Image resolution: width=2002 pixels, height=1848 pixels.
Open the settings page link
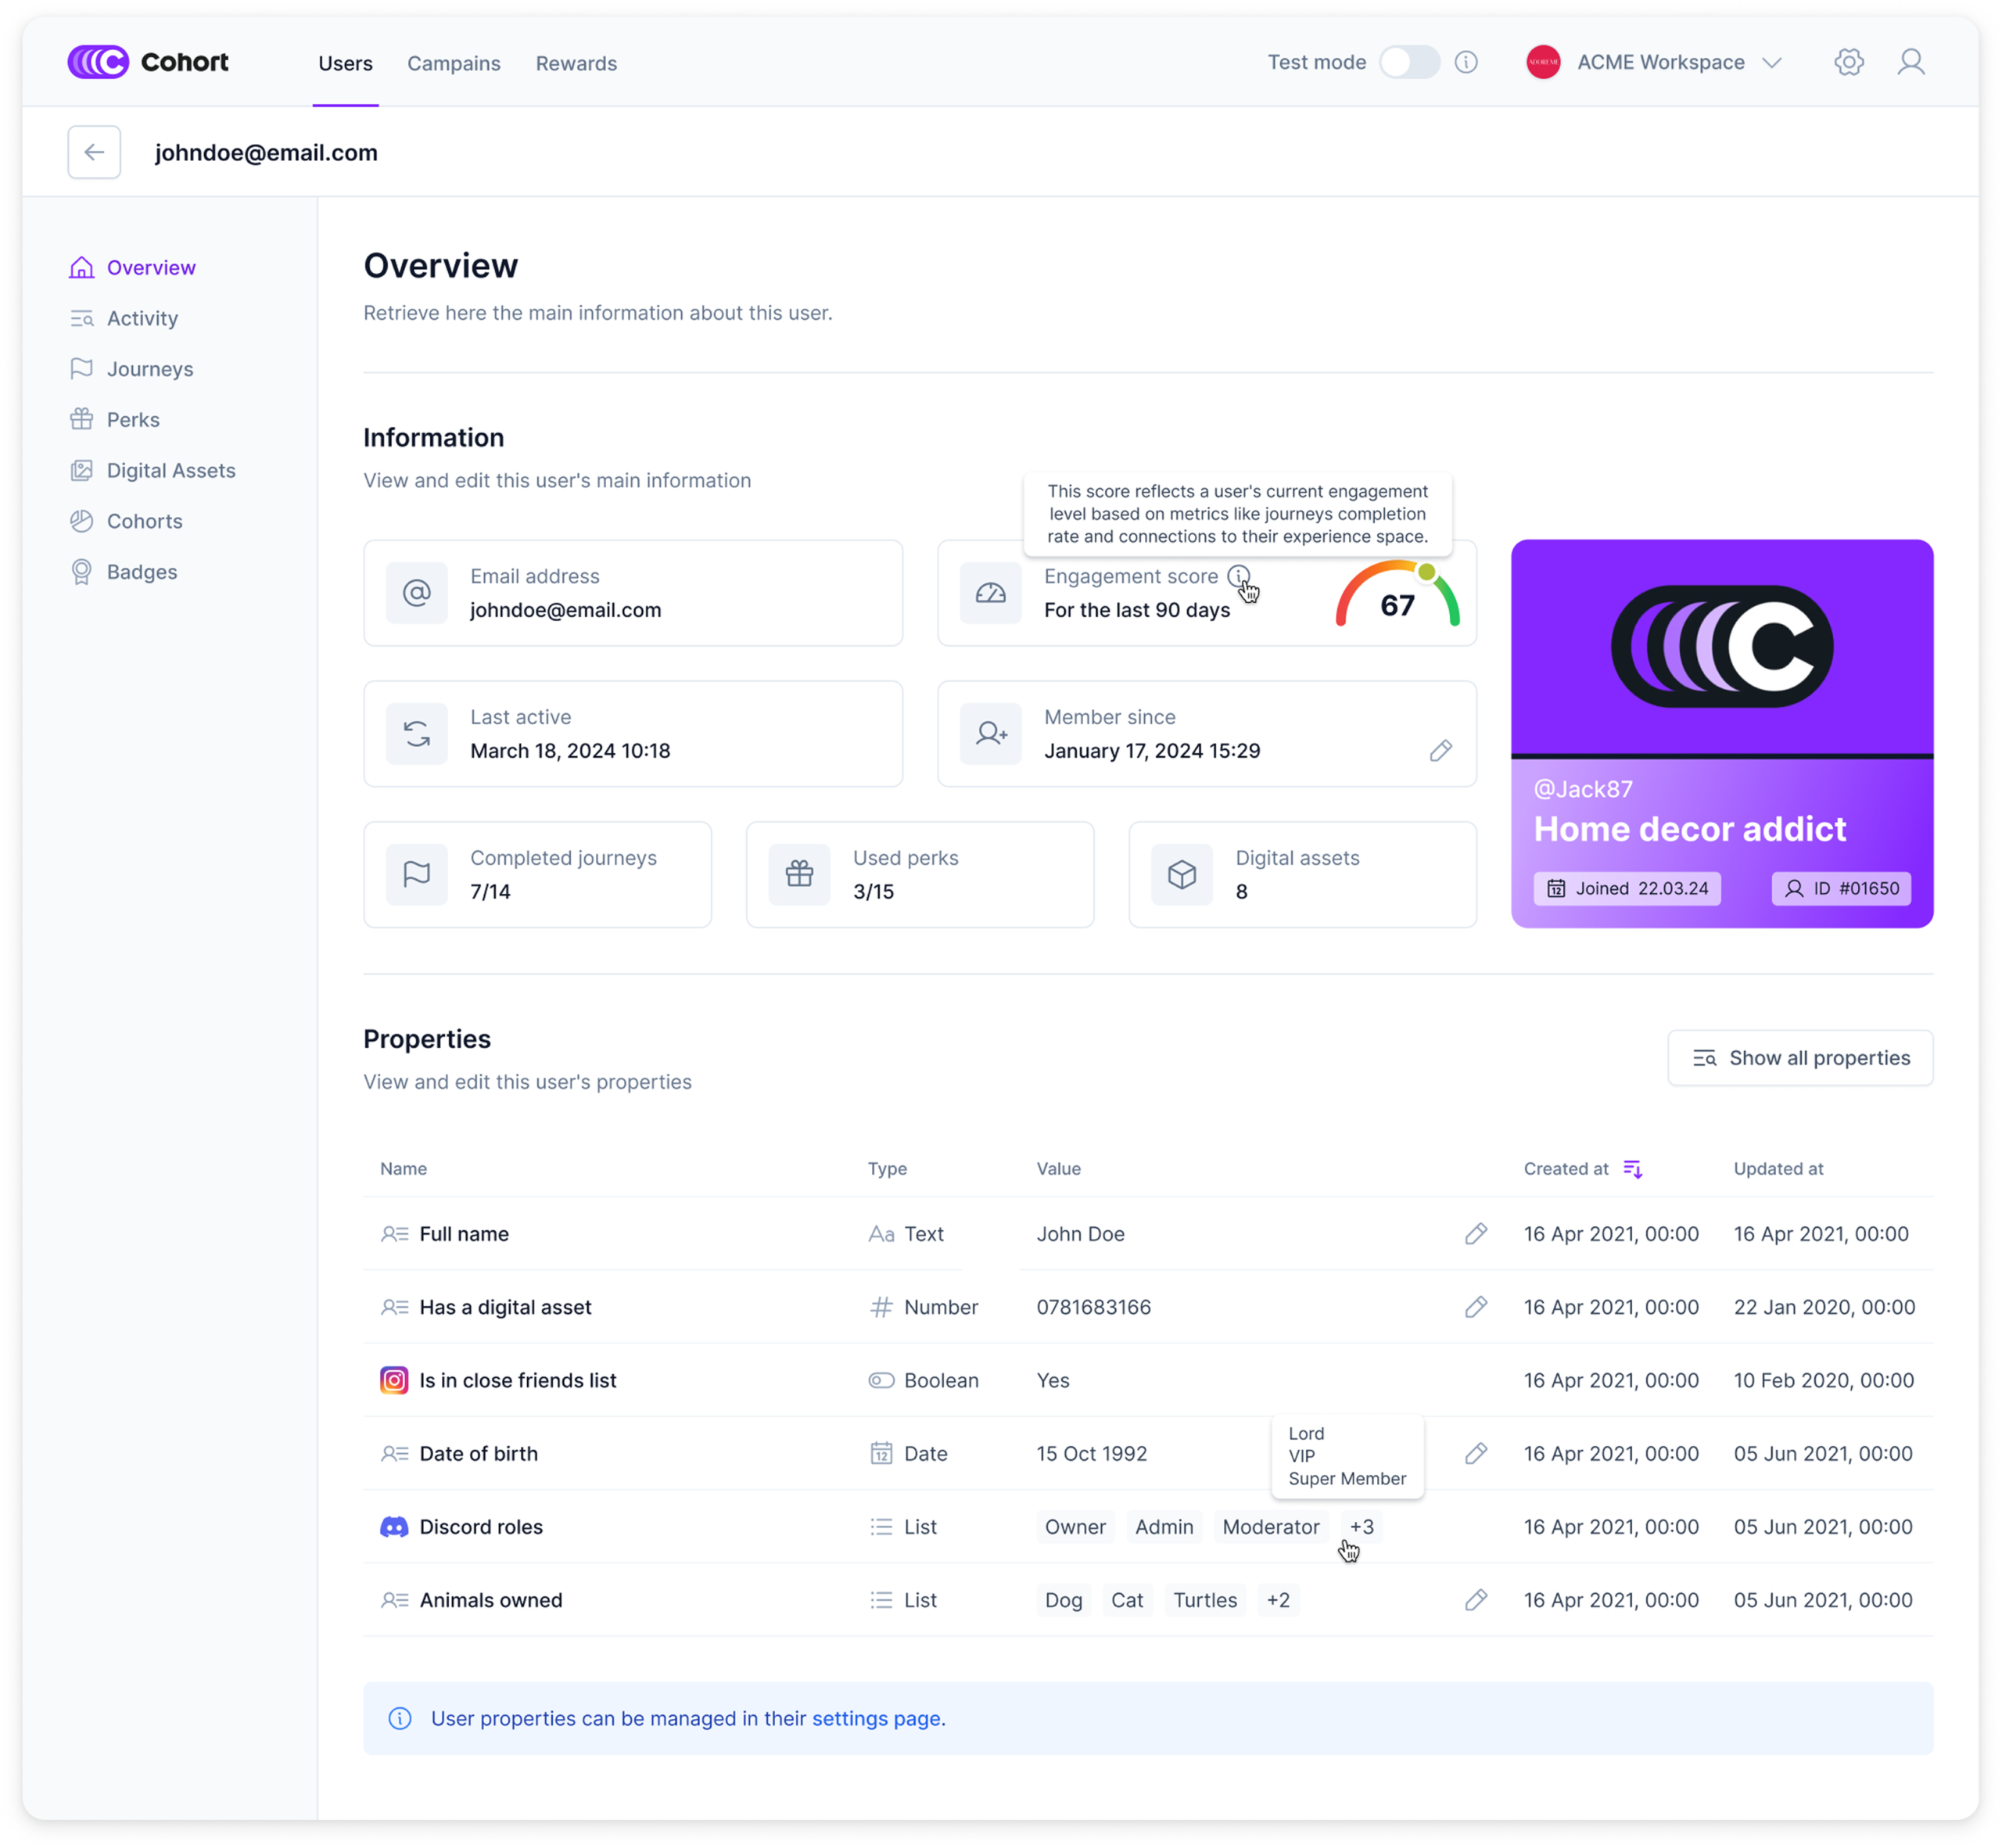click(876, 1718)
